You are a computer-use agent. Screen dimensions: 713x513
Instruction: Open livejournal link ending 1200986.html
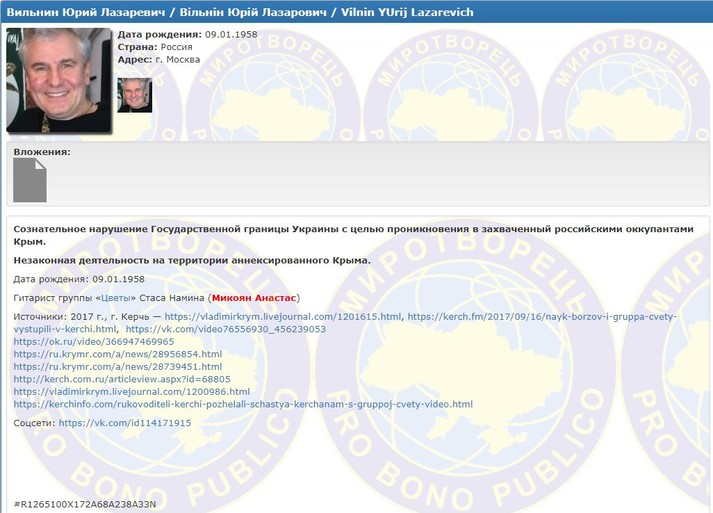click(131, 392)
